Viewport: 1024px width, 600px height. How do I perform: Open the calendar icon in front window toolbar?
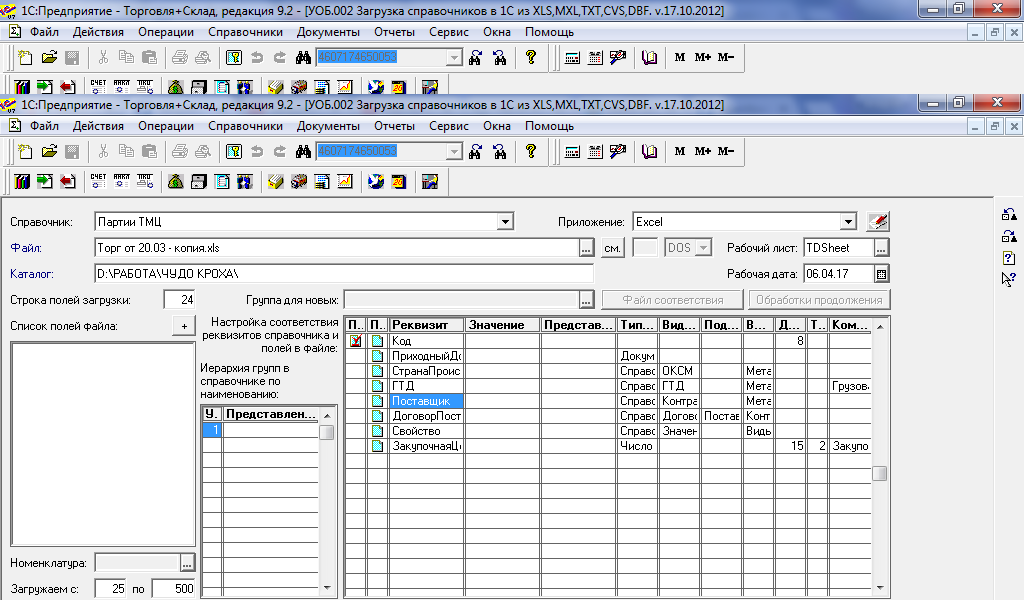(595, 151)
